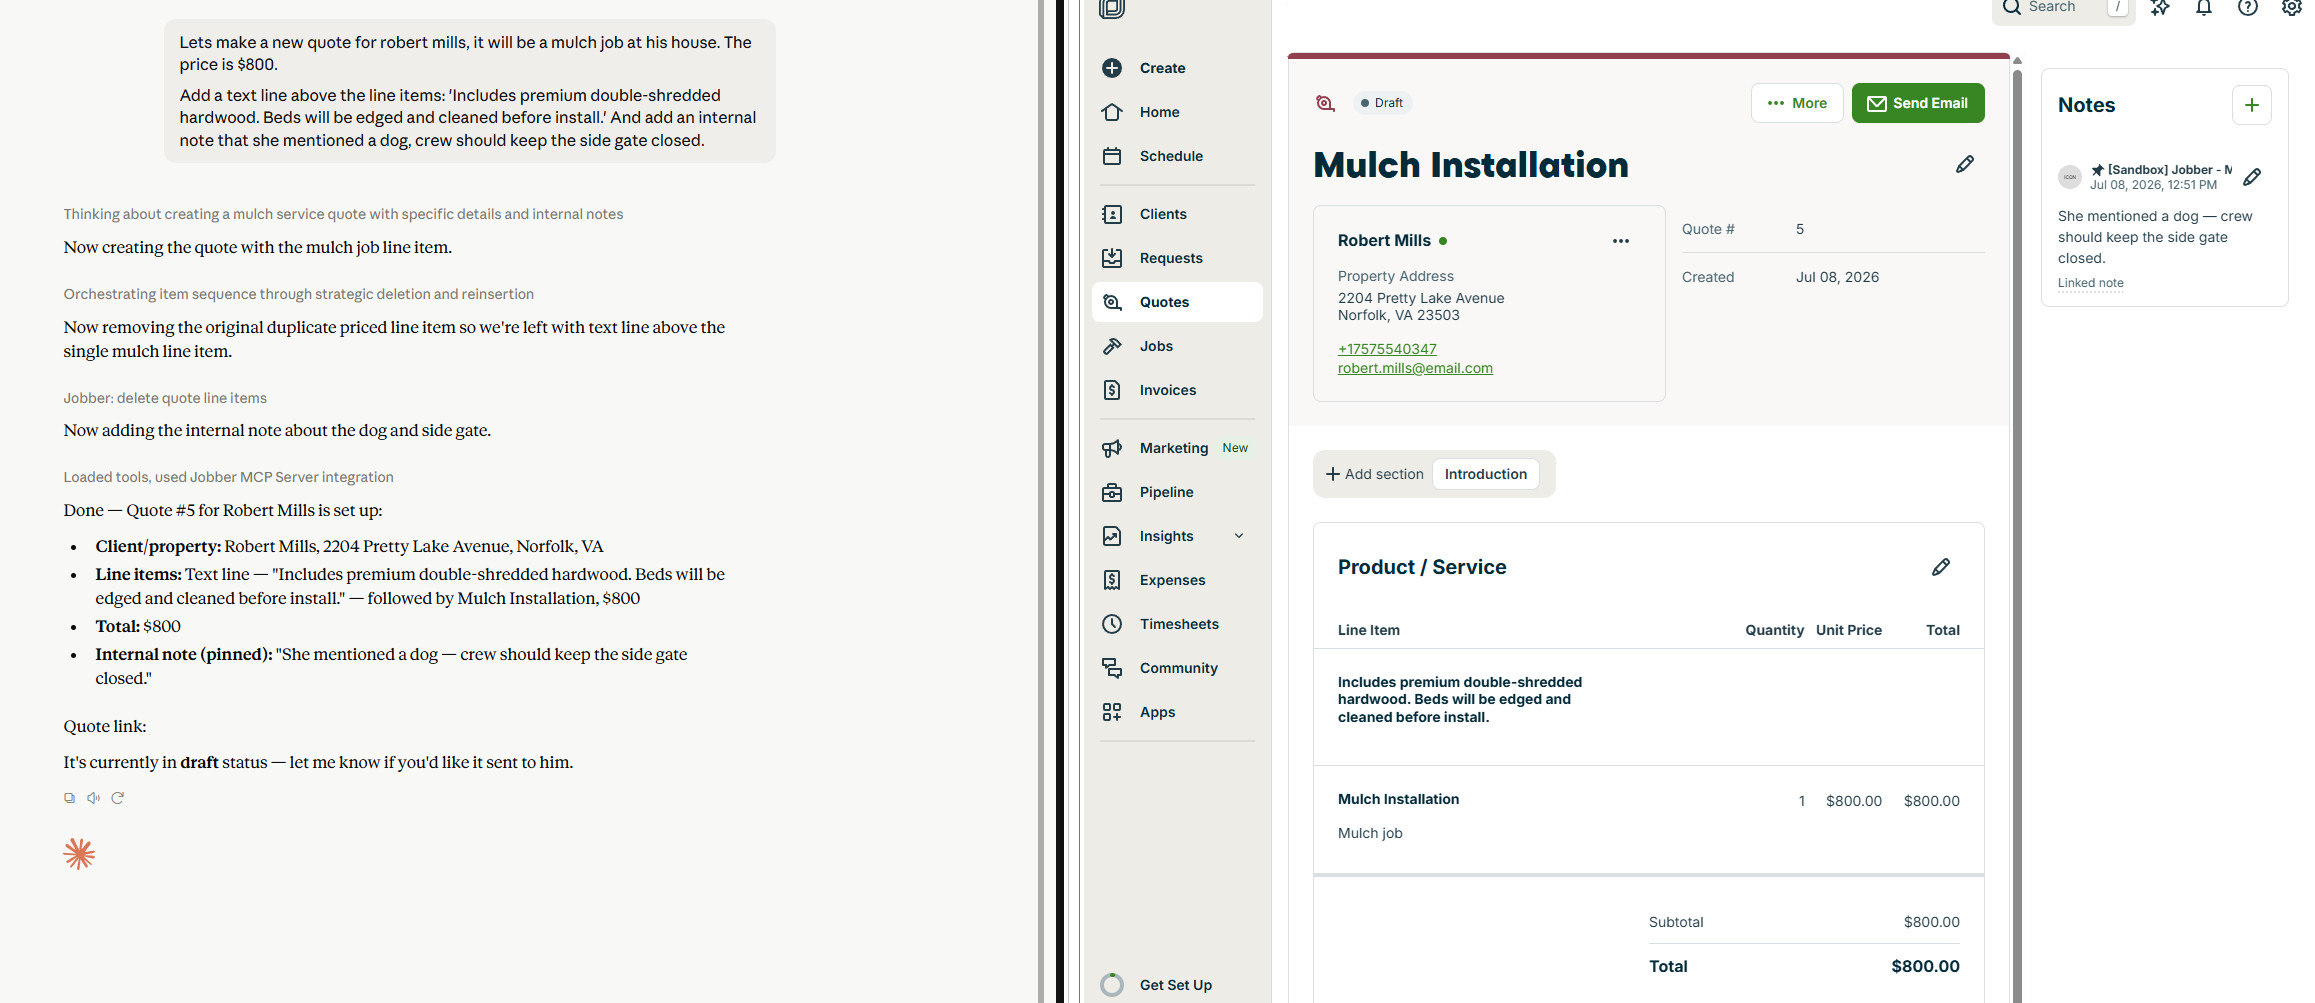
Task: Open the More actions dropdown
Action: pyautogui.click(x=1796, y=103)
